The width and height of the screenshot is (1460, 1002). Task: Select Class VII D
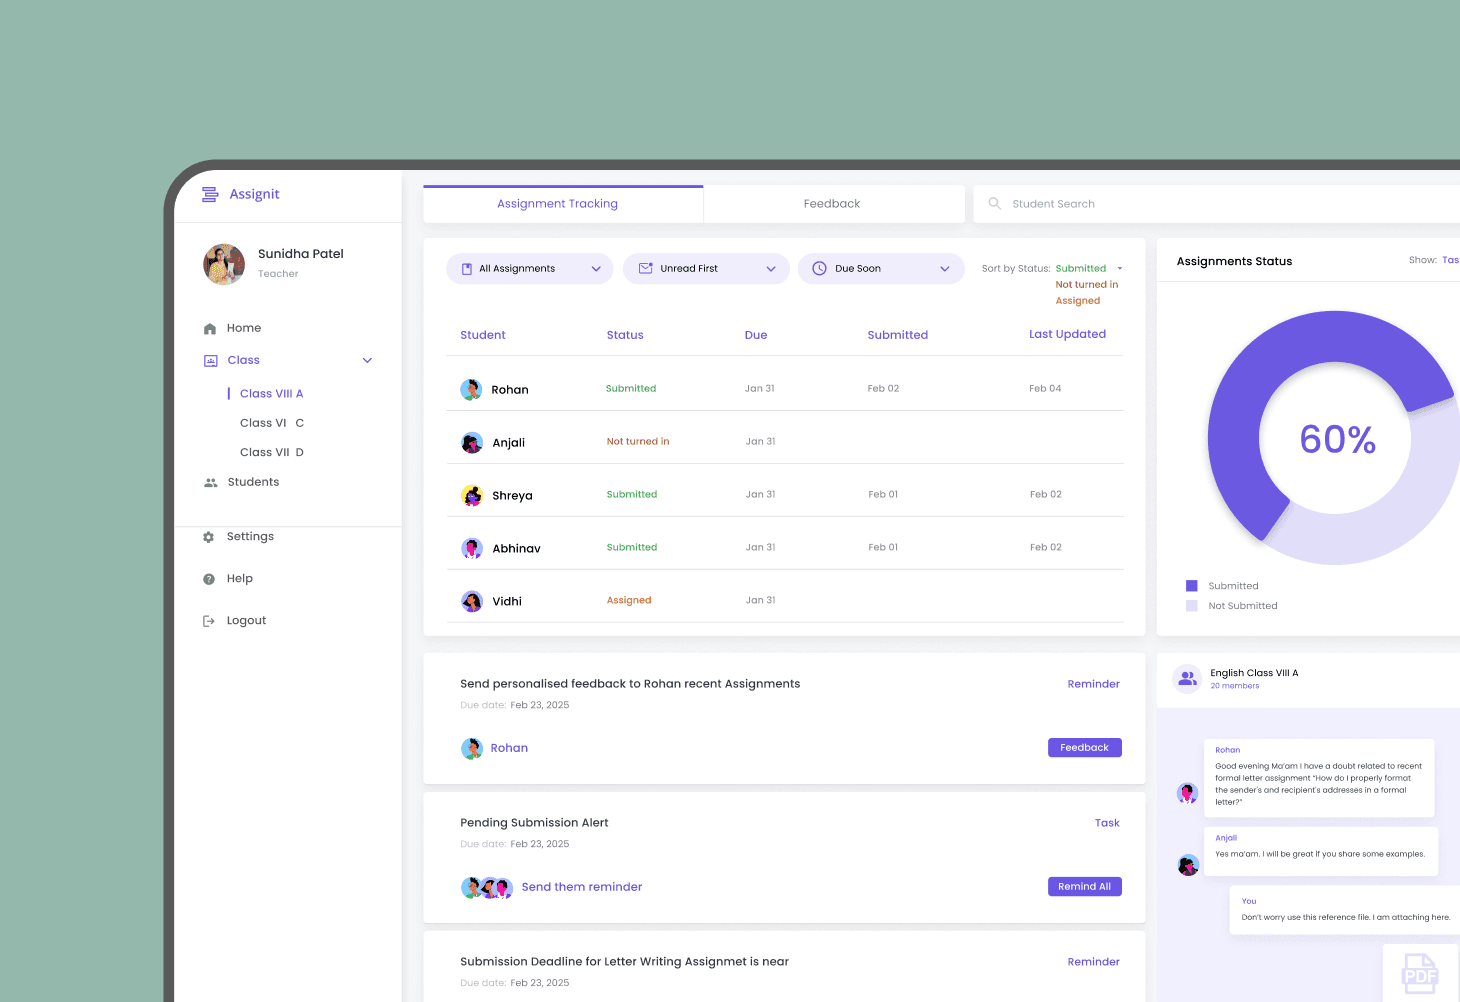tap(272, 452)
